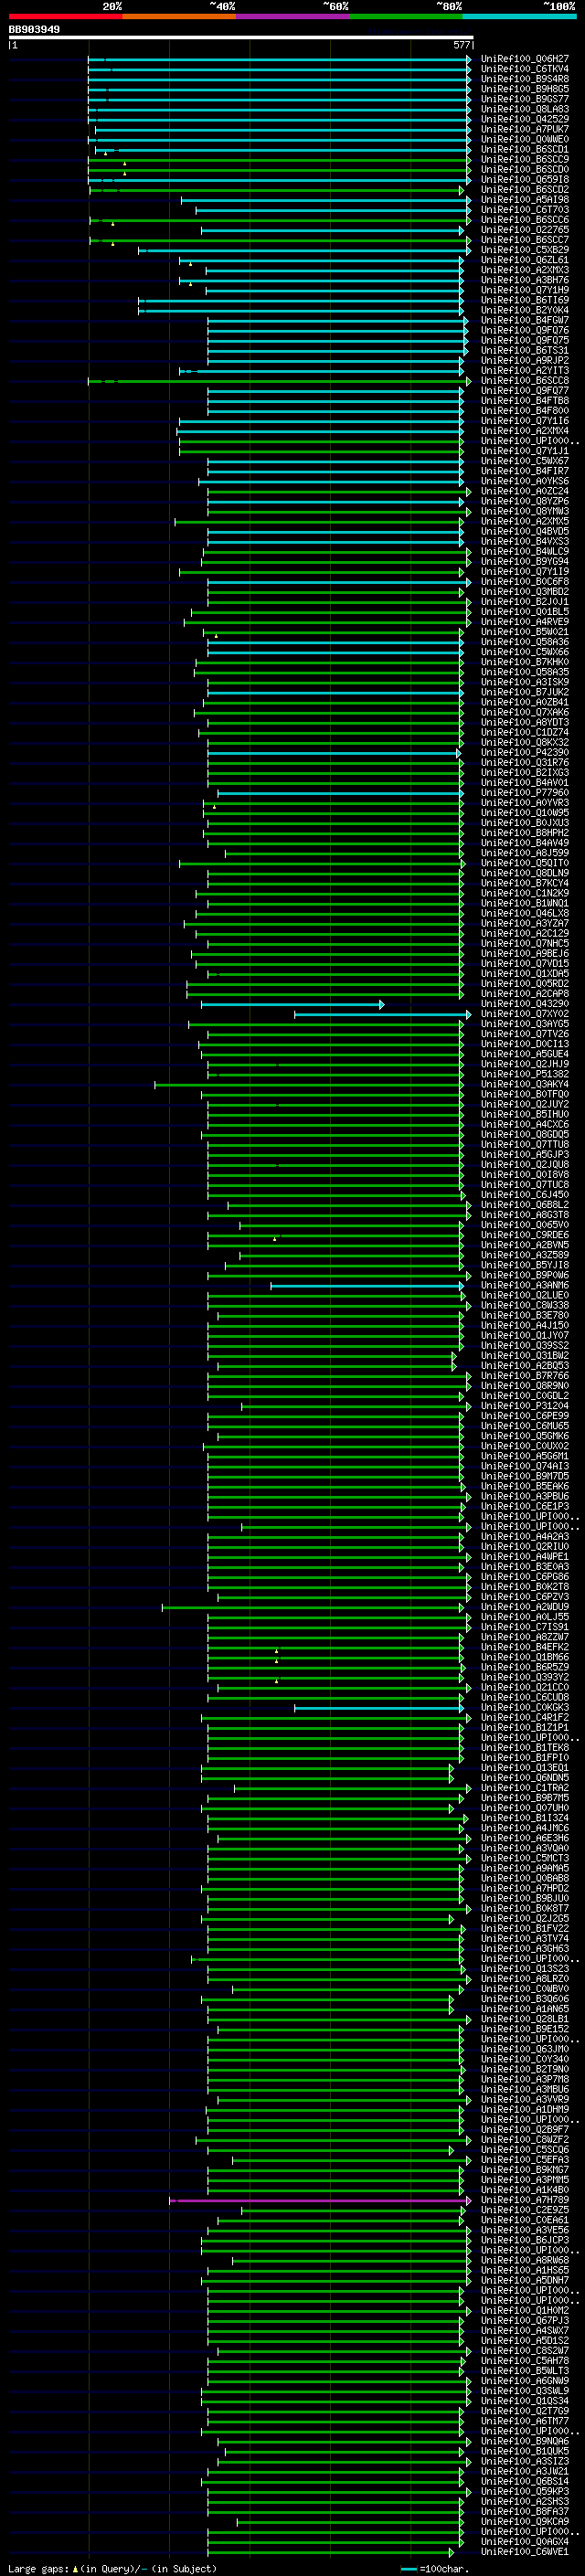The width and height of the screenshot is (585, 2576).
Task: Click the query end position 577
Action: (x=462, y=45)
